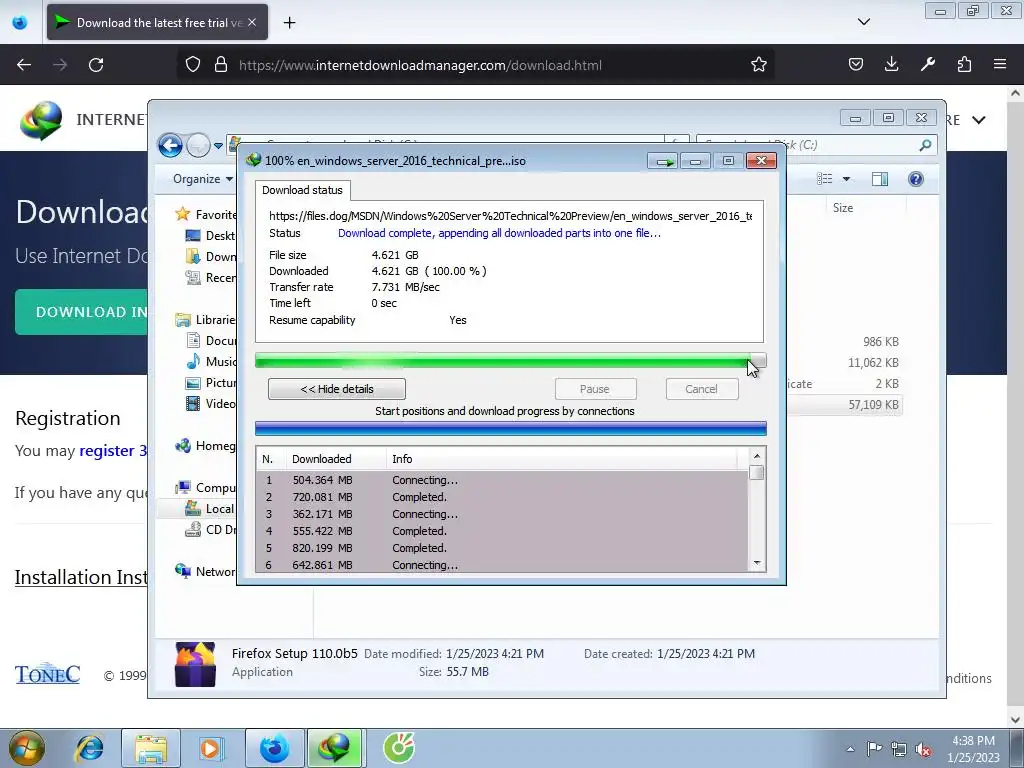Viewport: 1024px width, 768px height.
Task: Click the wrench developer tools icon
Action: pyautogui.click(x=928, y=65)
